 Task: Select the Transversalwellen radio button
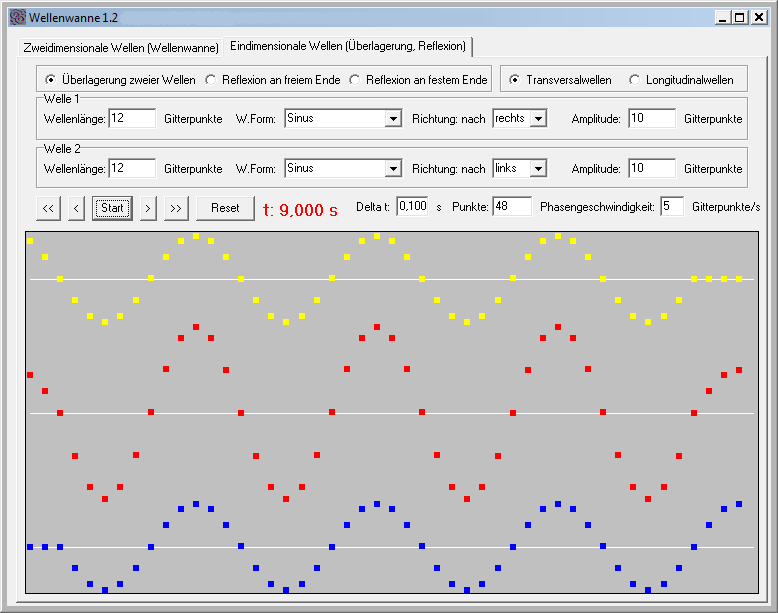click(x=514, y=80)
